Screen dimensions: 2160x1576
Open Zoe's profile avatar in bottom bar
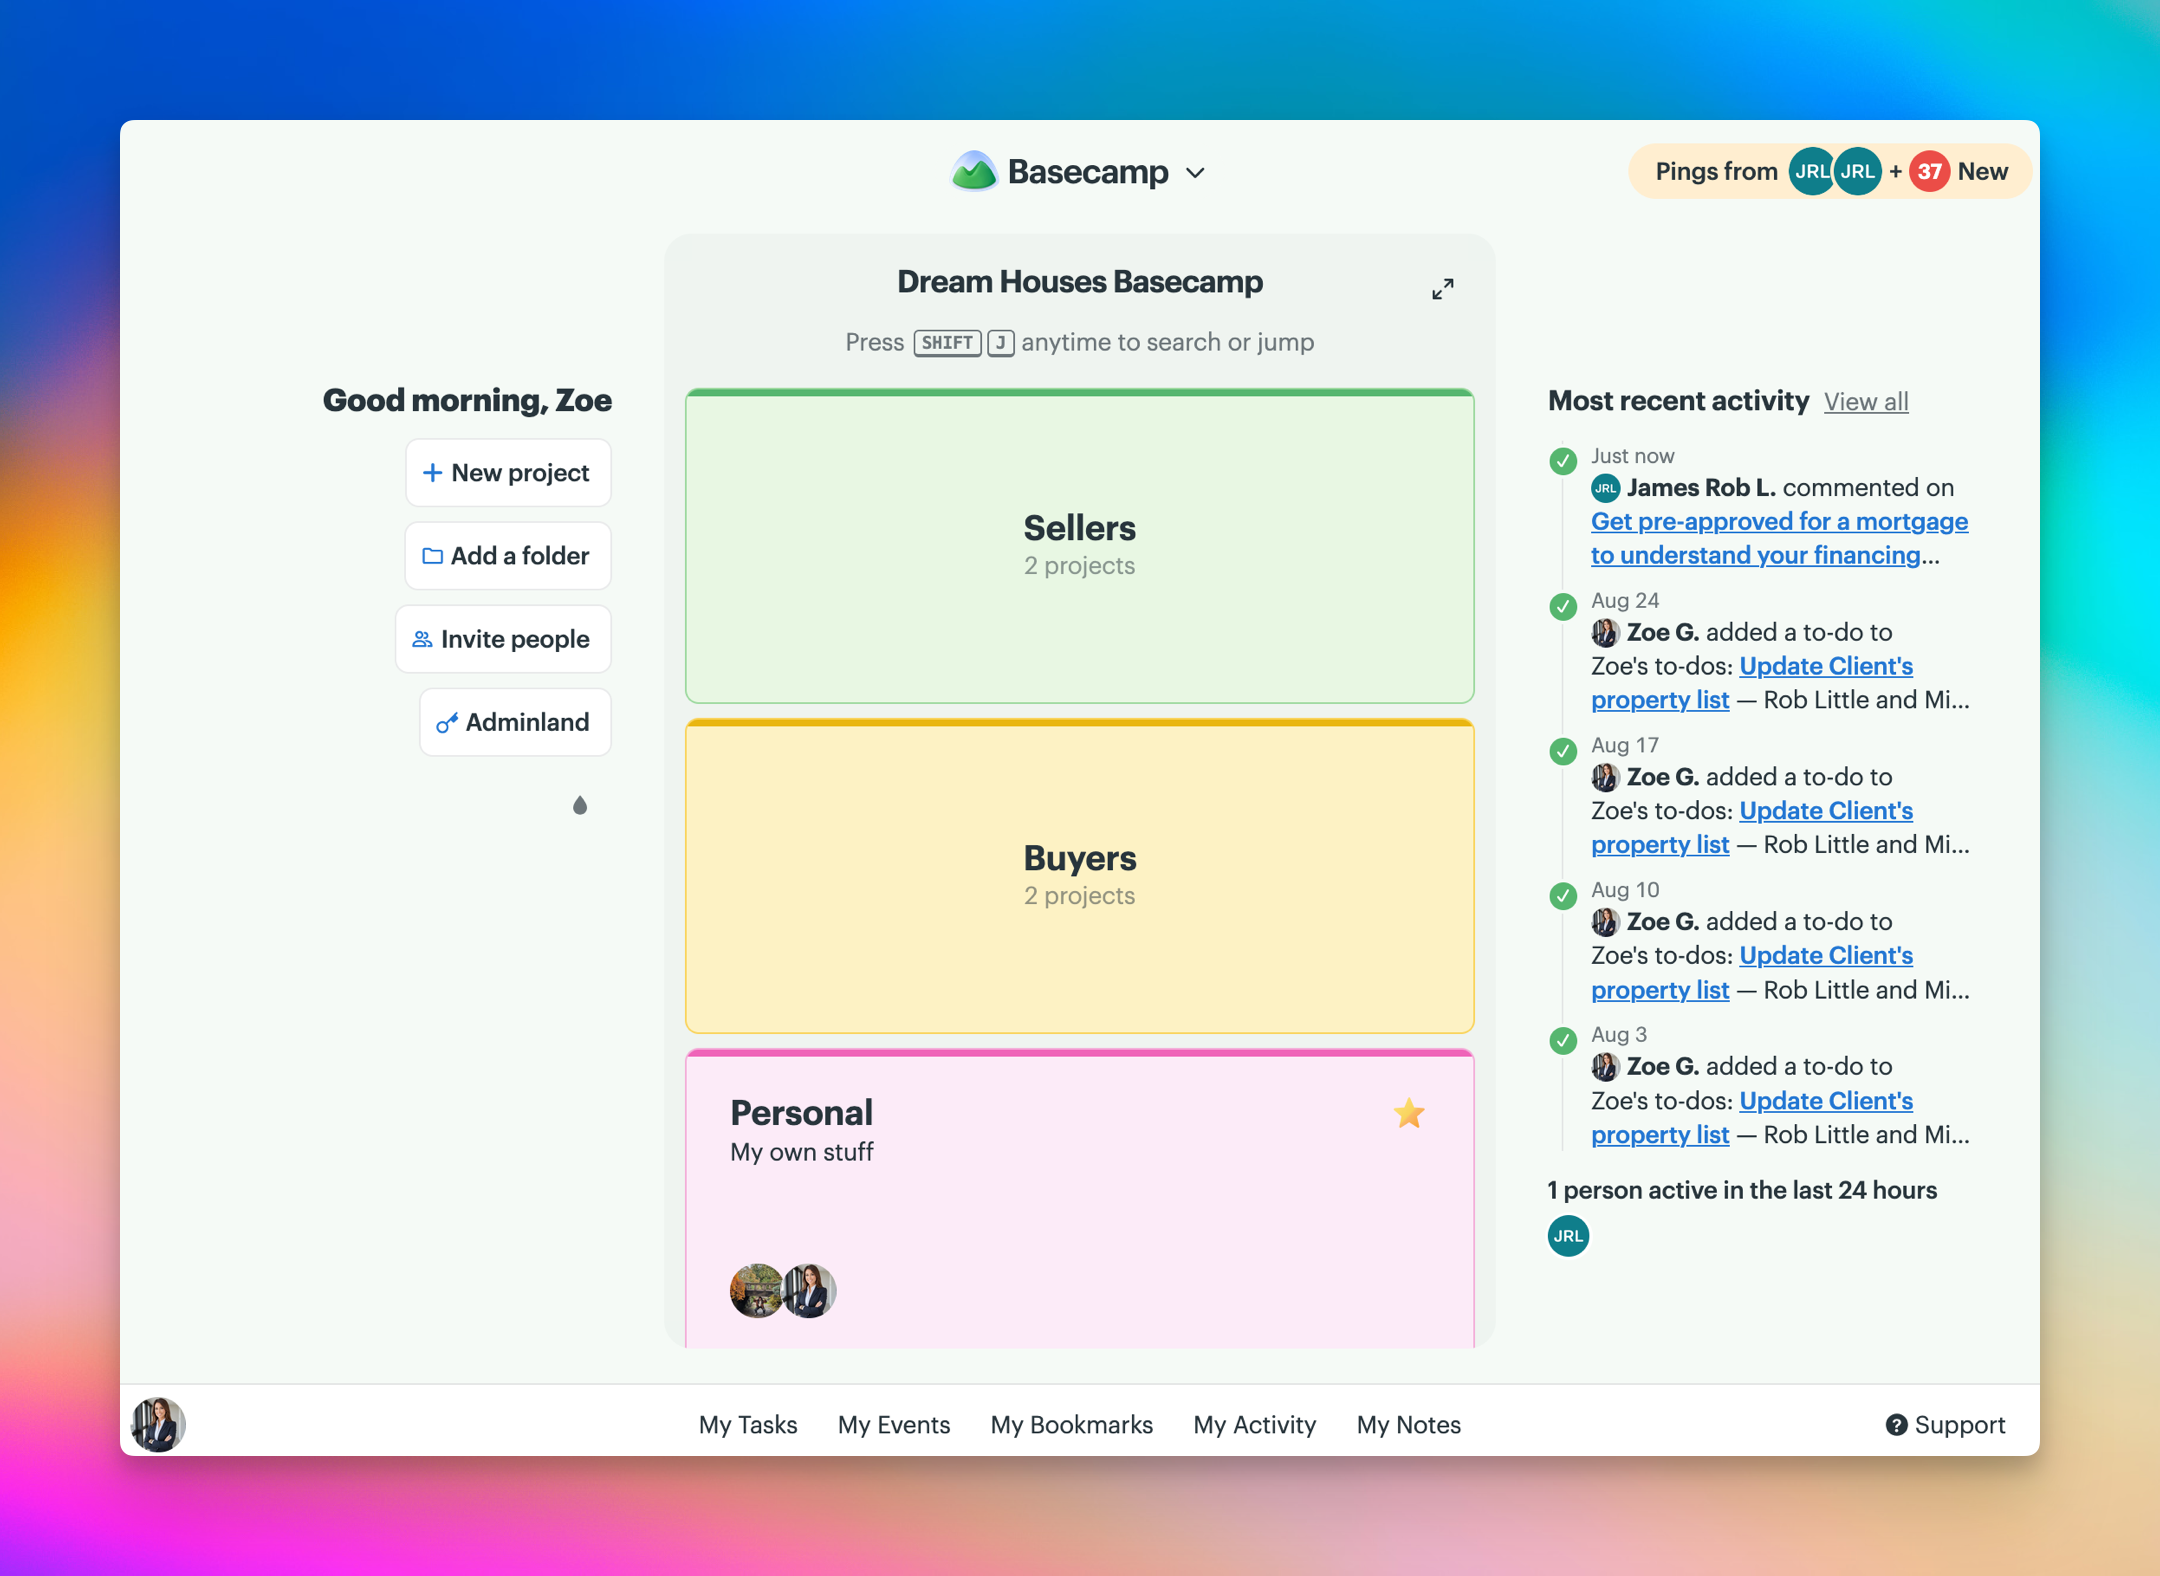click(158, 1424)
